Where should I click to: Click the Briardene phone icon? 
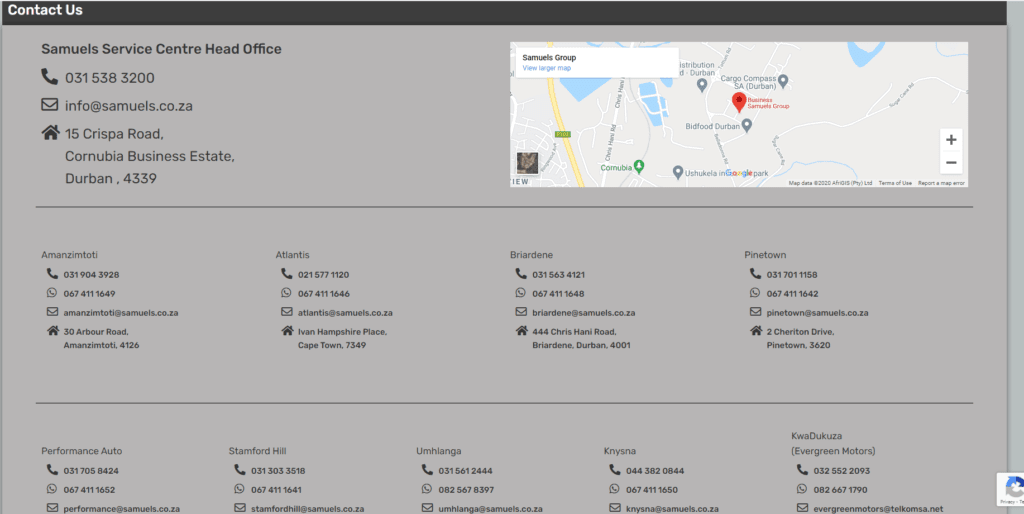point(520,274)
